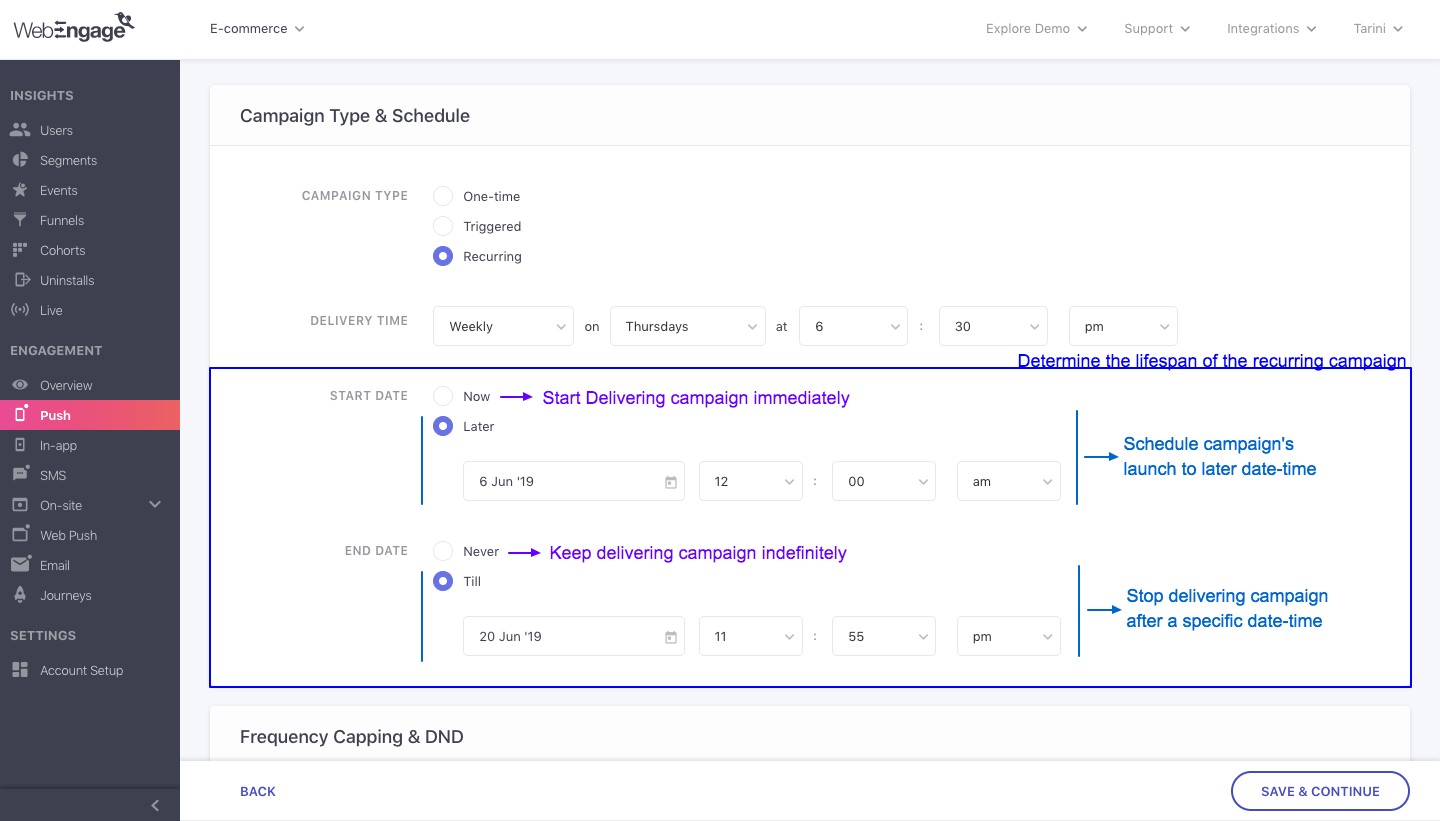Click the WebEngage logo

click(74, 27)
